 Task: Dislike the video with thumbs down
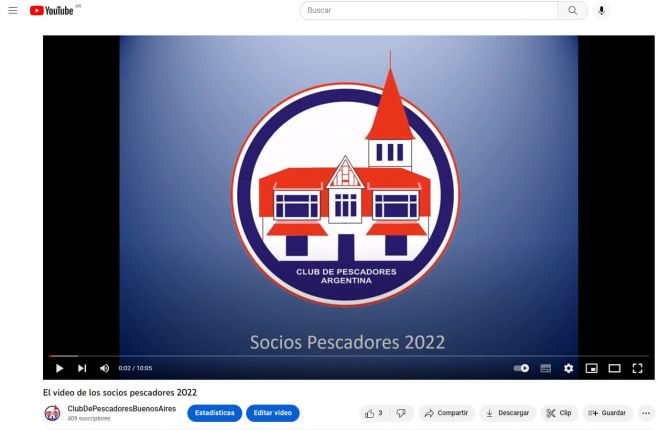click(401, 413)
